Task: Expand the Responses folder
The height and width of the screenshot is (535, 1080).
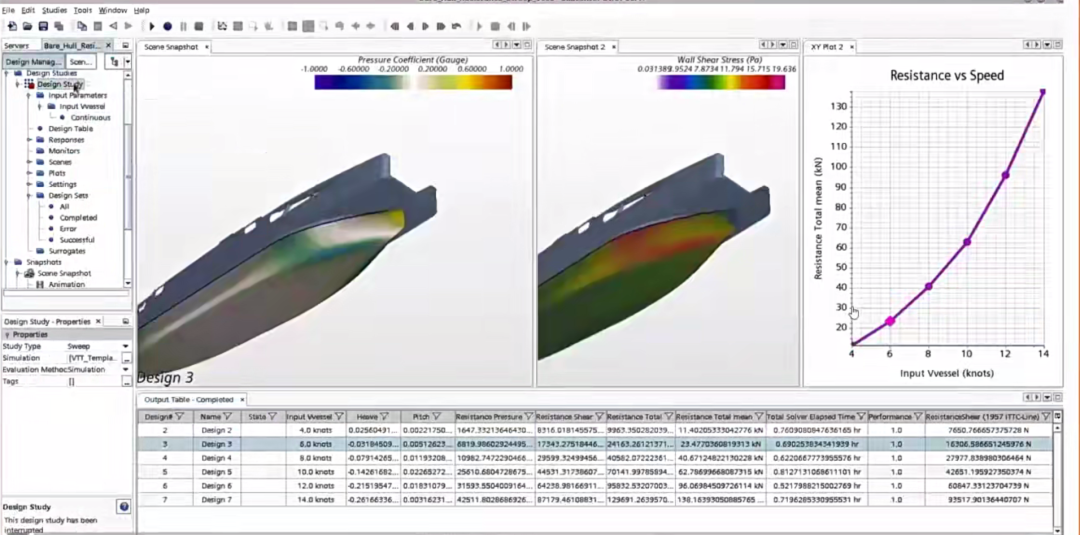Action: coord(29,140)
